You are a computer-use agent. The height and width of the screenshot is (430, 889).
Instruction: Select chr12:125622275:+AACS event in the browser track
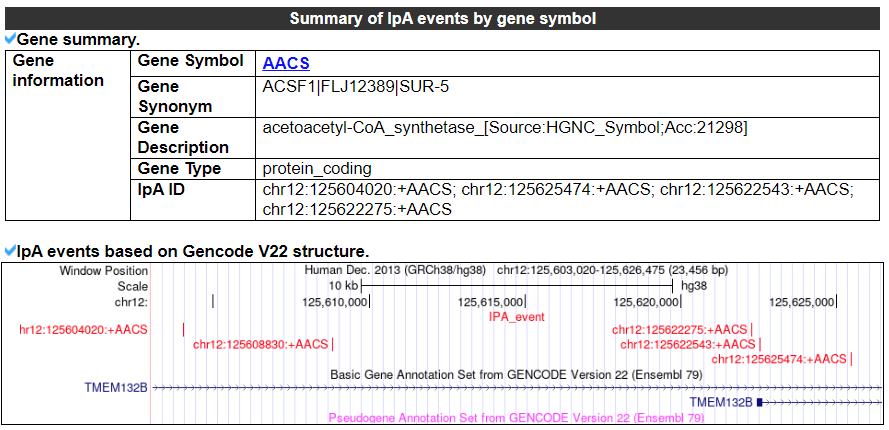[x=680, y=330]
